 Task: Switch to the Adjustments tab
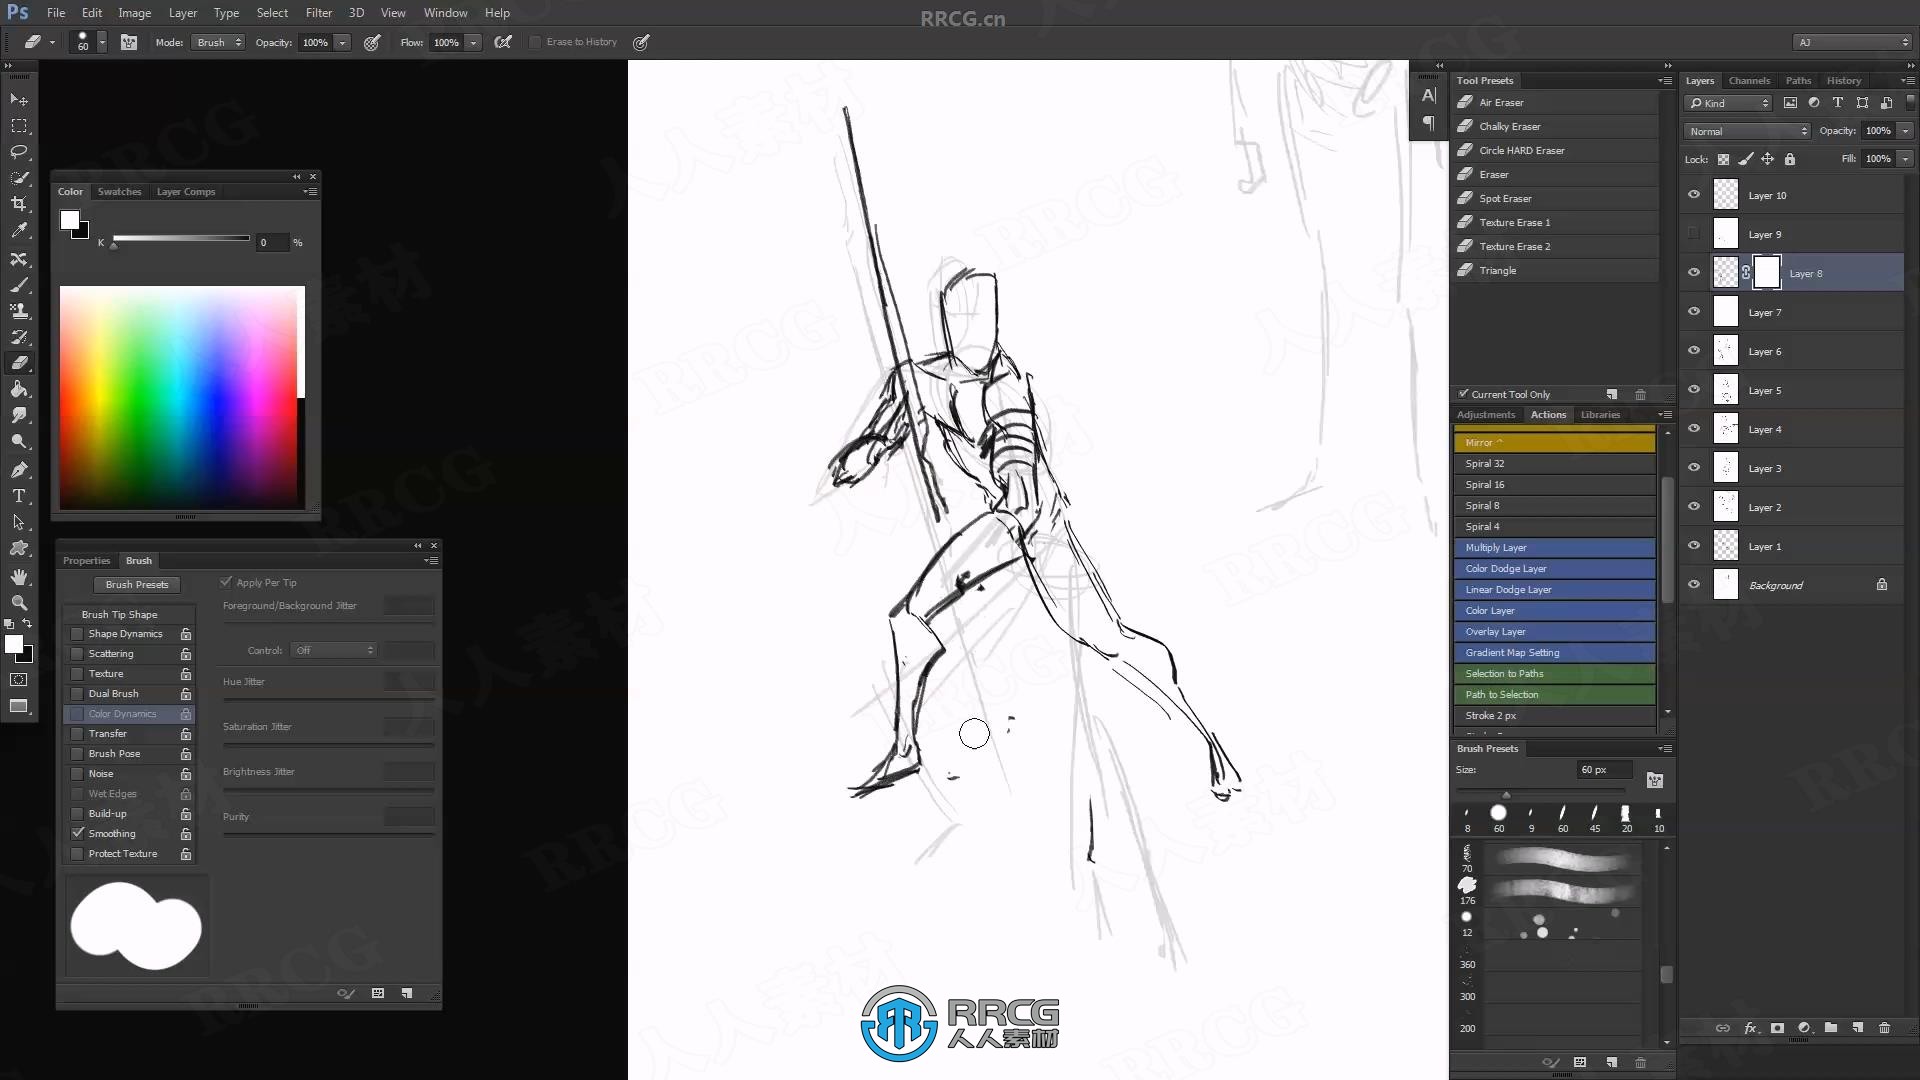pos(1485,414)
